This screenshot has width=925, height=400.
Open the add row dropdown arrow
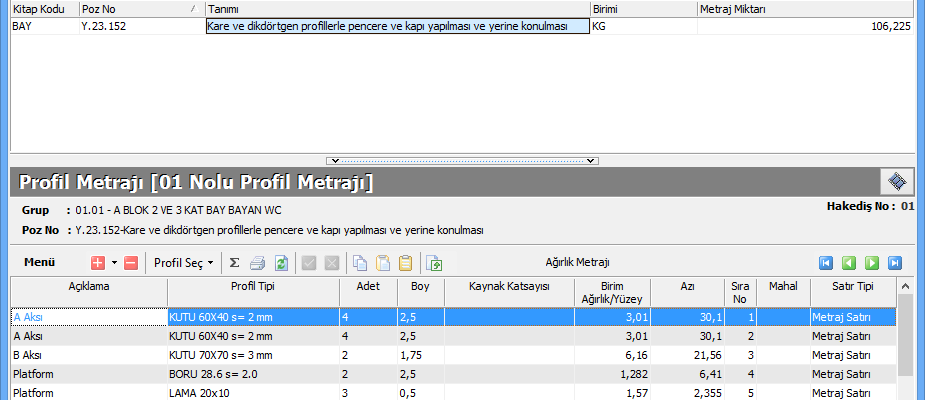click(x=114, y=263)
